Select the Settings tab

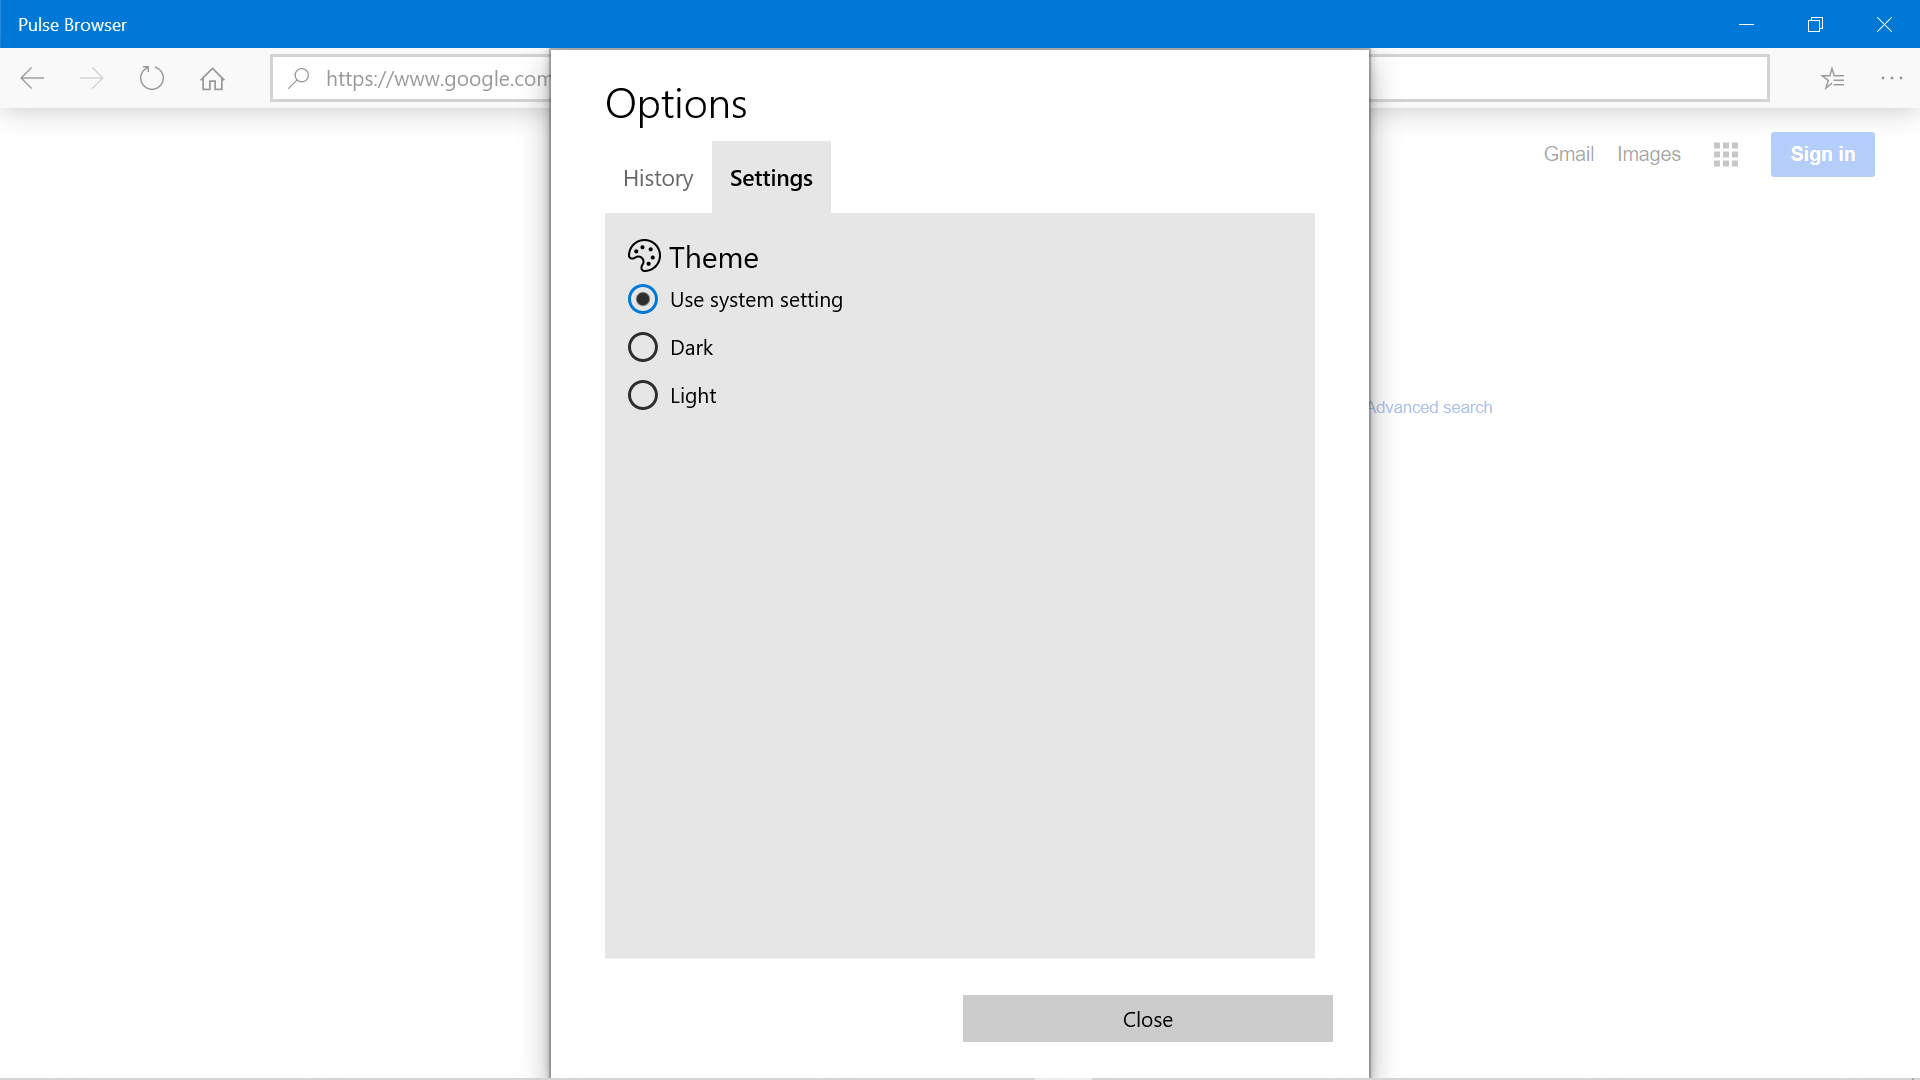[x=771, y=177]
